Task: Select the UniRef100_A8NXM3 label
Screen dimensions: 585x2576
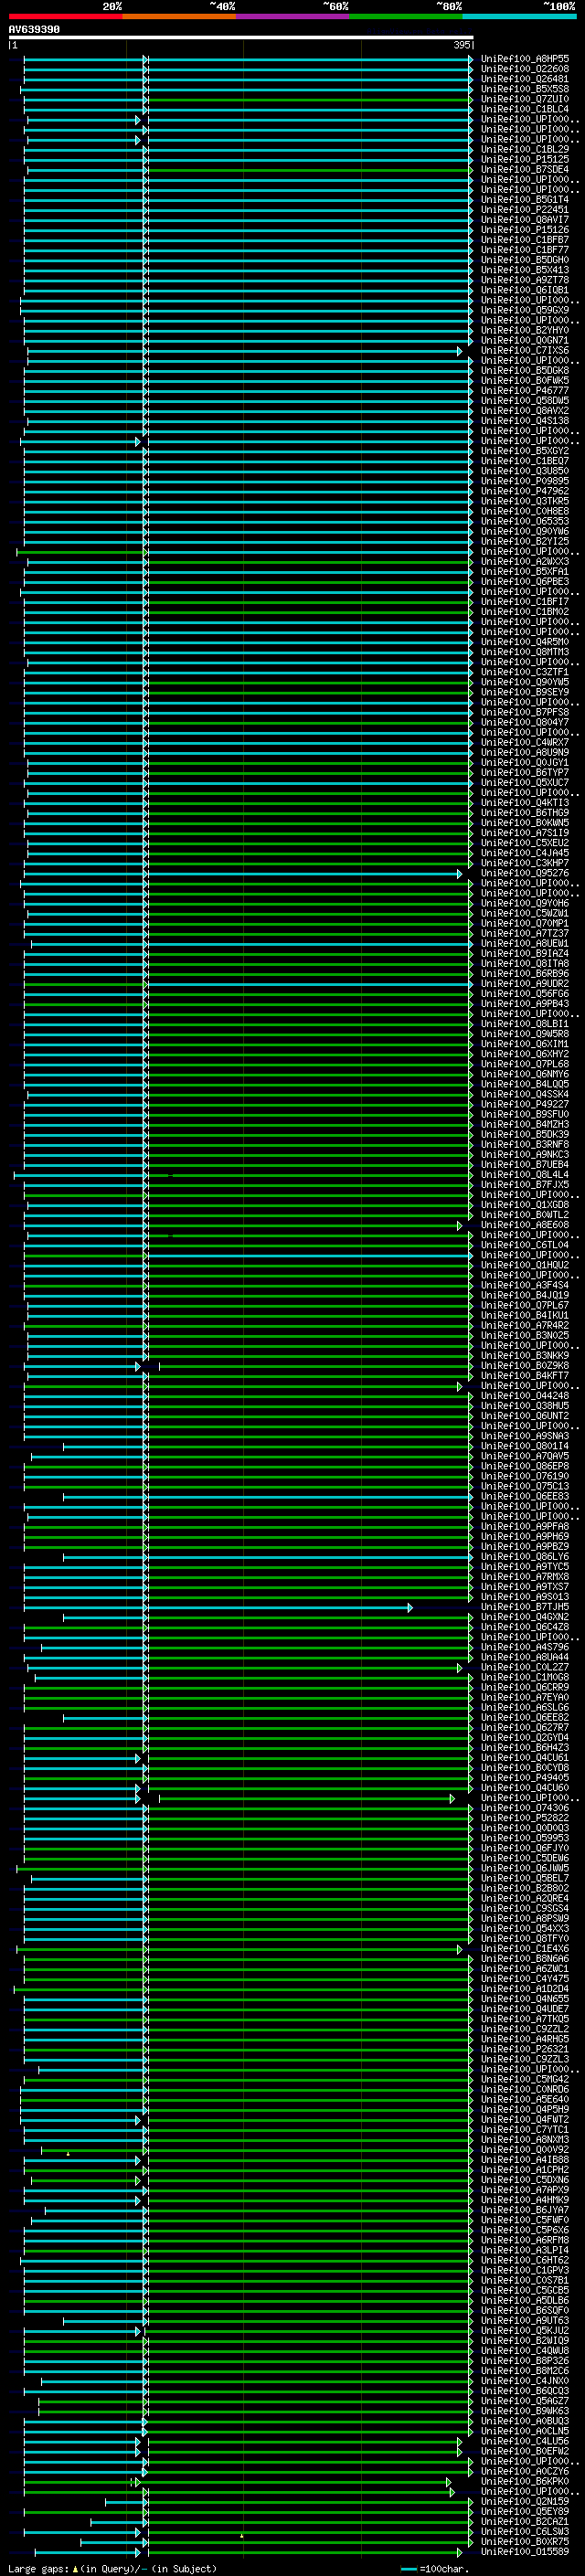Action: tap(525, 2139)
